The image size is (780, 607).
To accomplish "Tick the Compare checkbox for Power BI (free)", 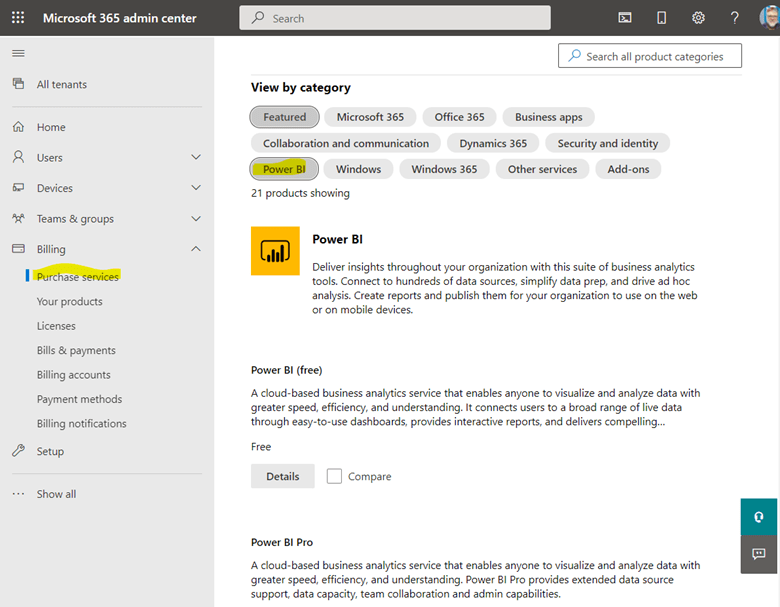I will 334,476.
